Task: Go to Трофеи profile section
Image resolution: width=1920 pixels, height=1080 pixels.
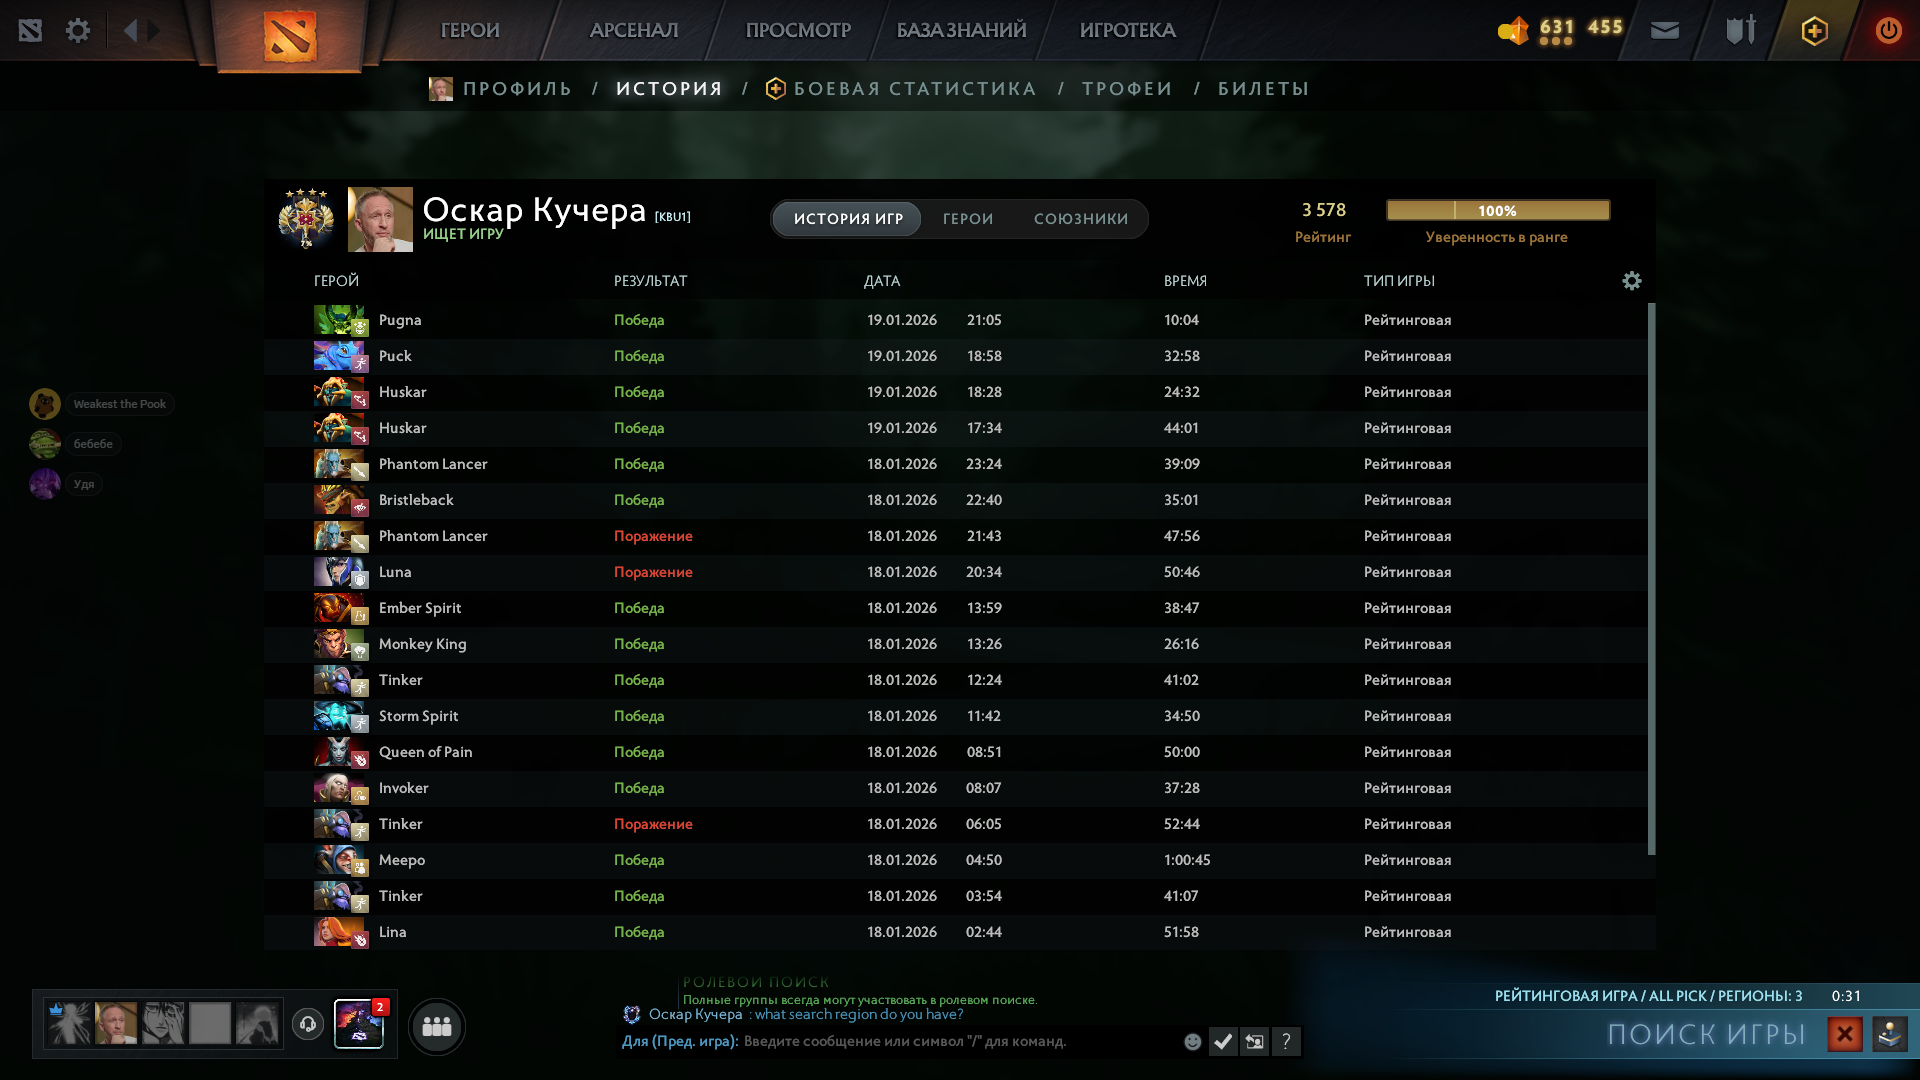Action: pos(1127,89)
